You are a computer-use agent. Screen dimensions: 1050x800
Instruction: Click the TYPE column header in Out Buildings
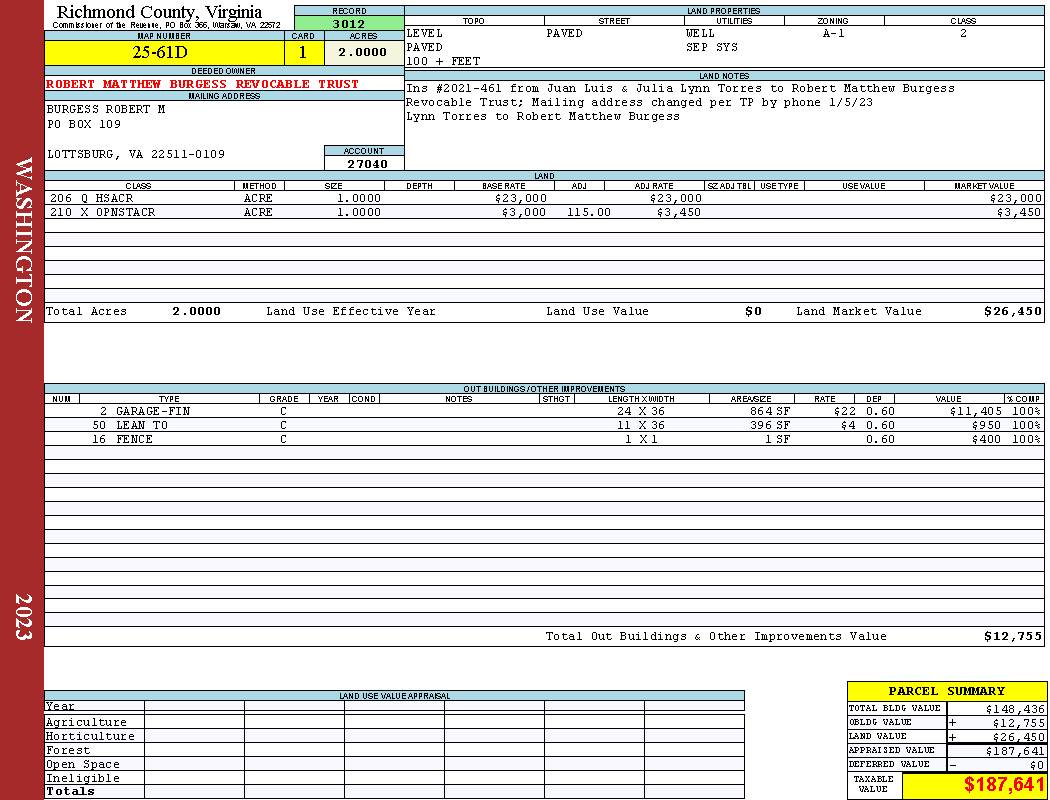[x=169, y=398]
